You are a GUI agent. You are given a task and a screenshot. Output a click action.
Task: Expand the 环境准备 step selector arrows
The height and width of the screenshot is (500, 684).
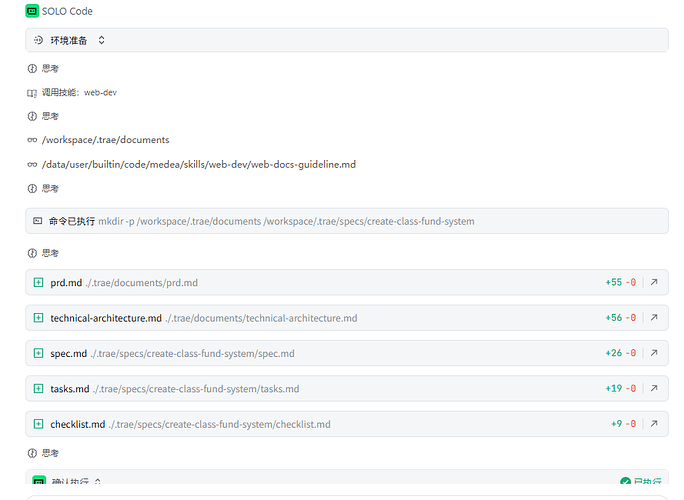pos(101,40)
